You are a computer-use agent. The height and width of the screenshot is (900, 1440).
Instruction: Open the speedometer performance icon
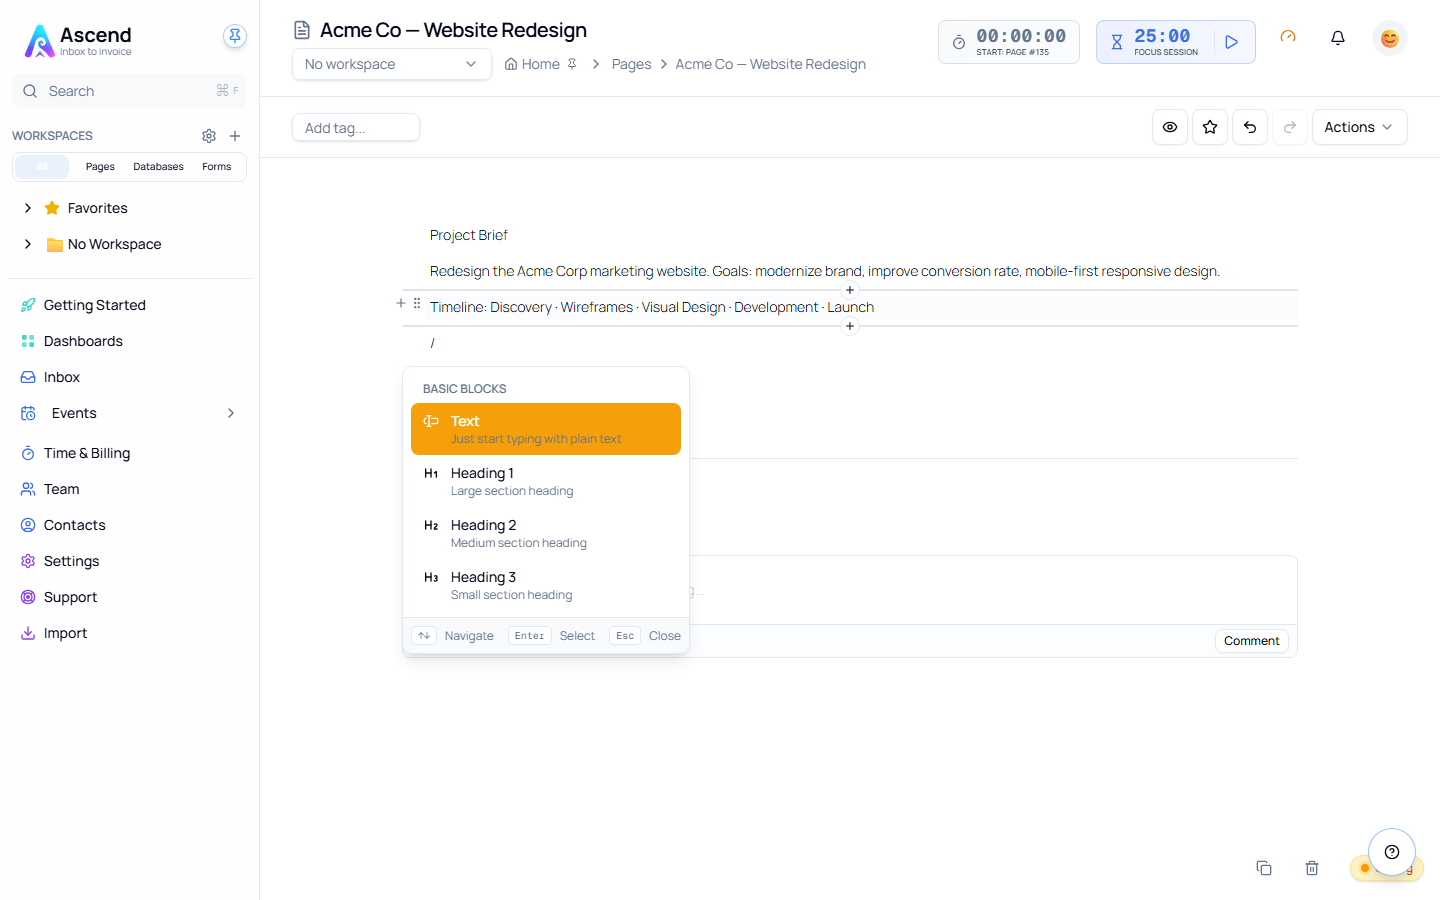[x=1288, y=37]
